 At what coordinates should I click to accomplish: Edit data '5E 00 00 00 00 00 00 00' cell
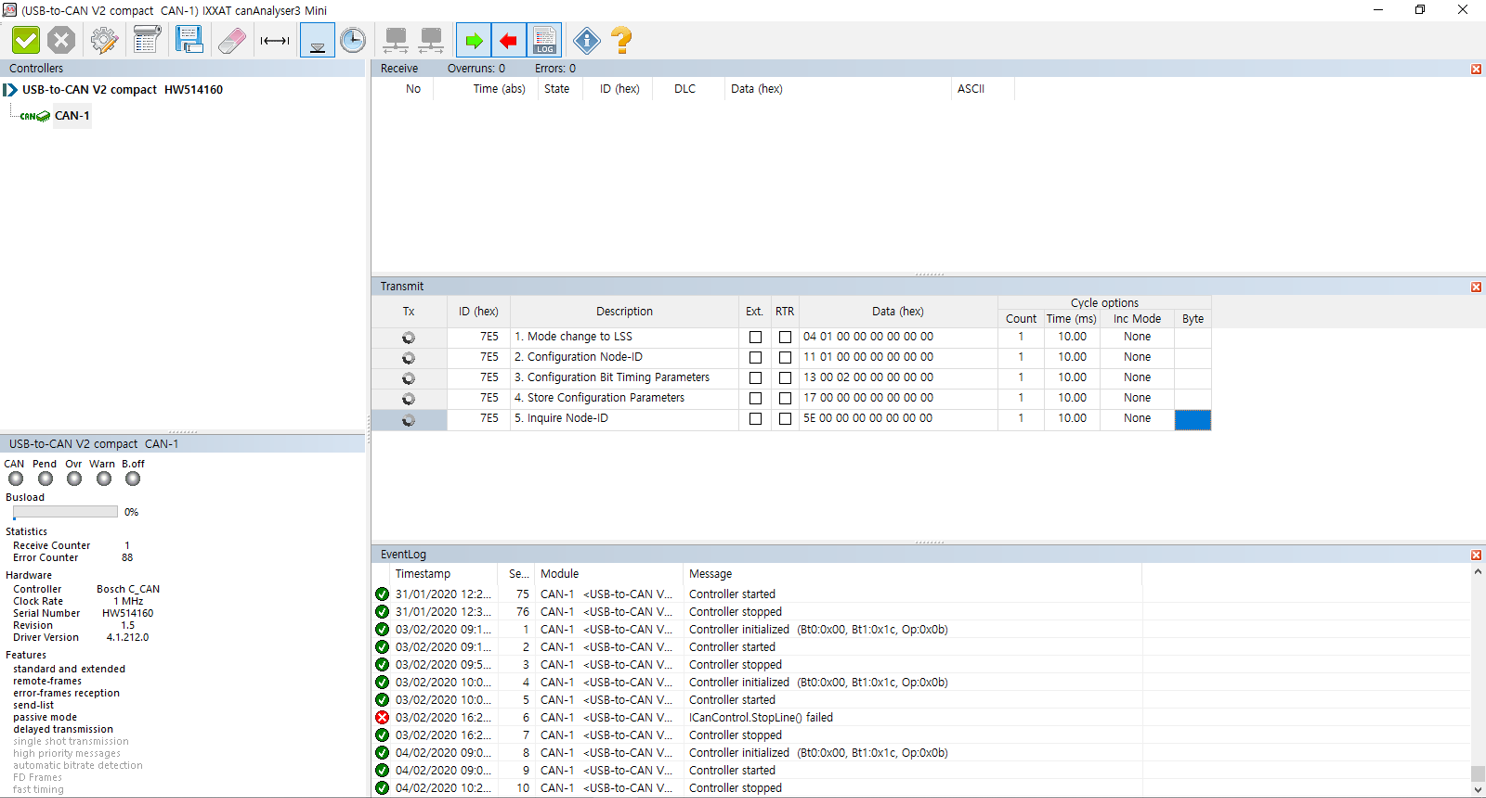coord(898,419)
